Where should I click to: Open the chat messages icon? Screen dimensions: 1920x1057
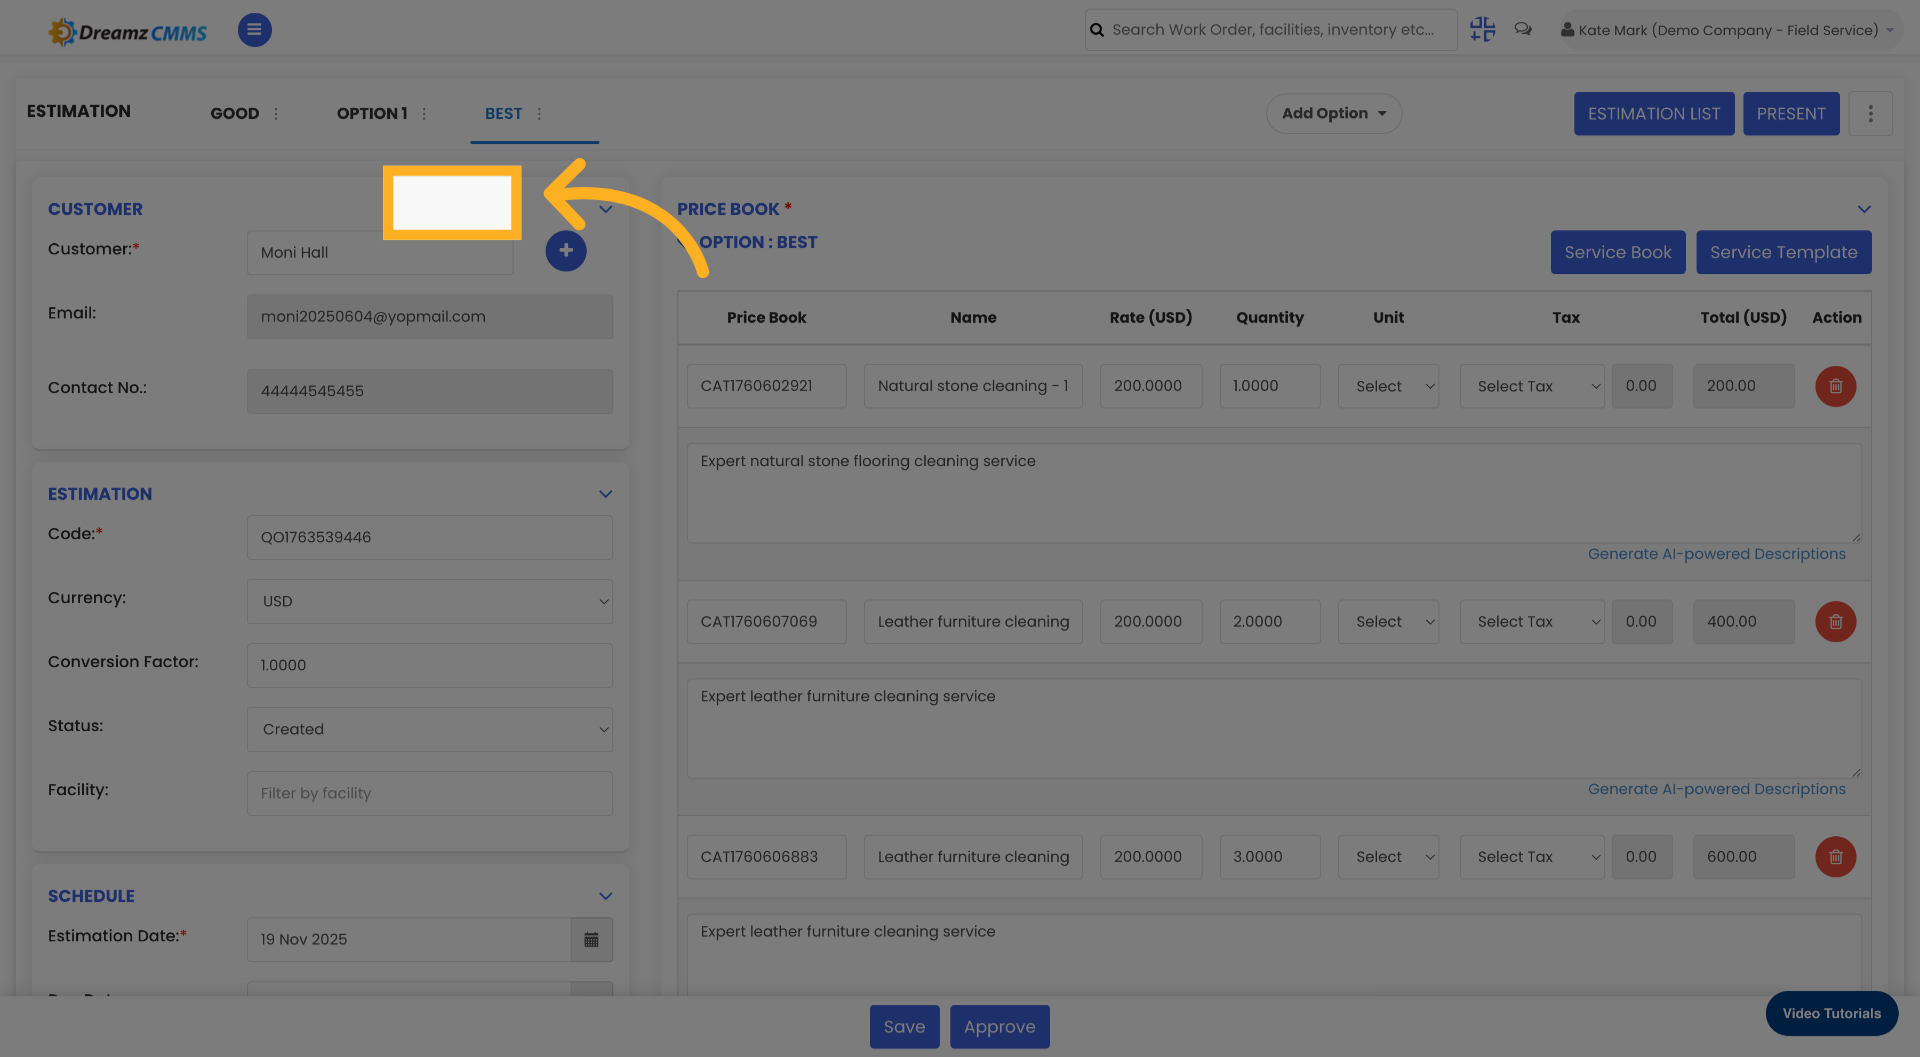pyautogui.click(x=1523, y=29)
